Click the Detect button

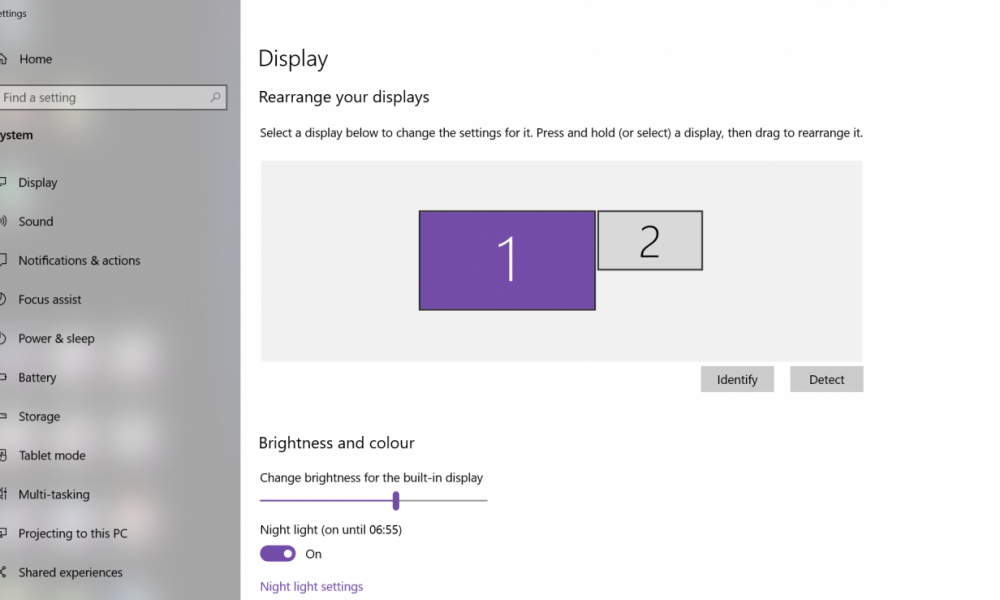[827, 379]
